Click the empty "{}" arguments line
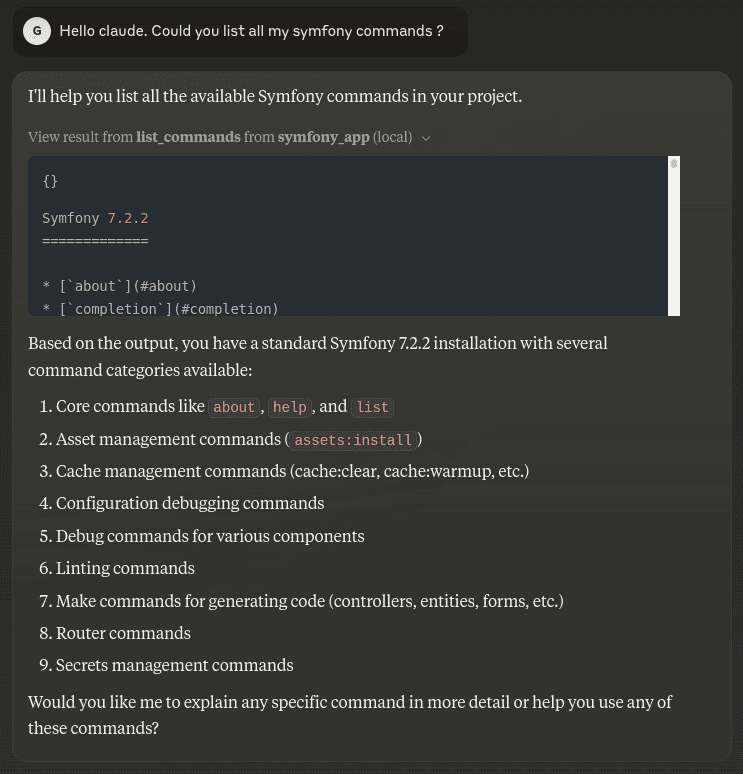The width and height of the screenshot is (743, 774). coord(50,181)
